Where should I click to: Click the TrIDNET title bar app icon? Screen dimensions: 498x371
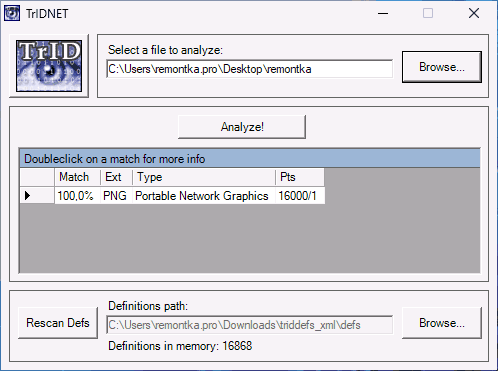(x=12, y=13)
